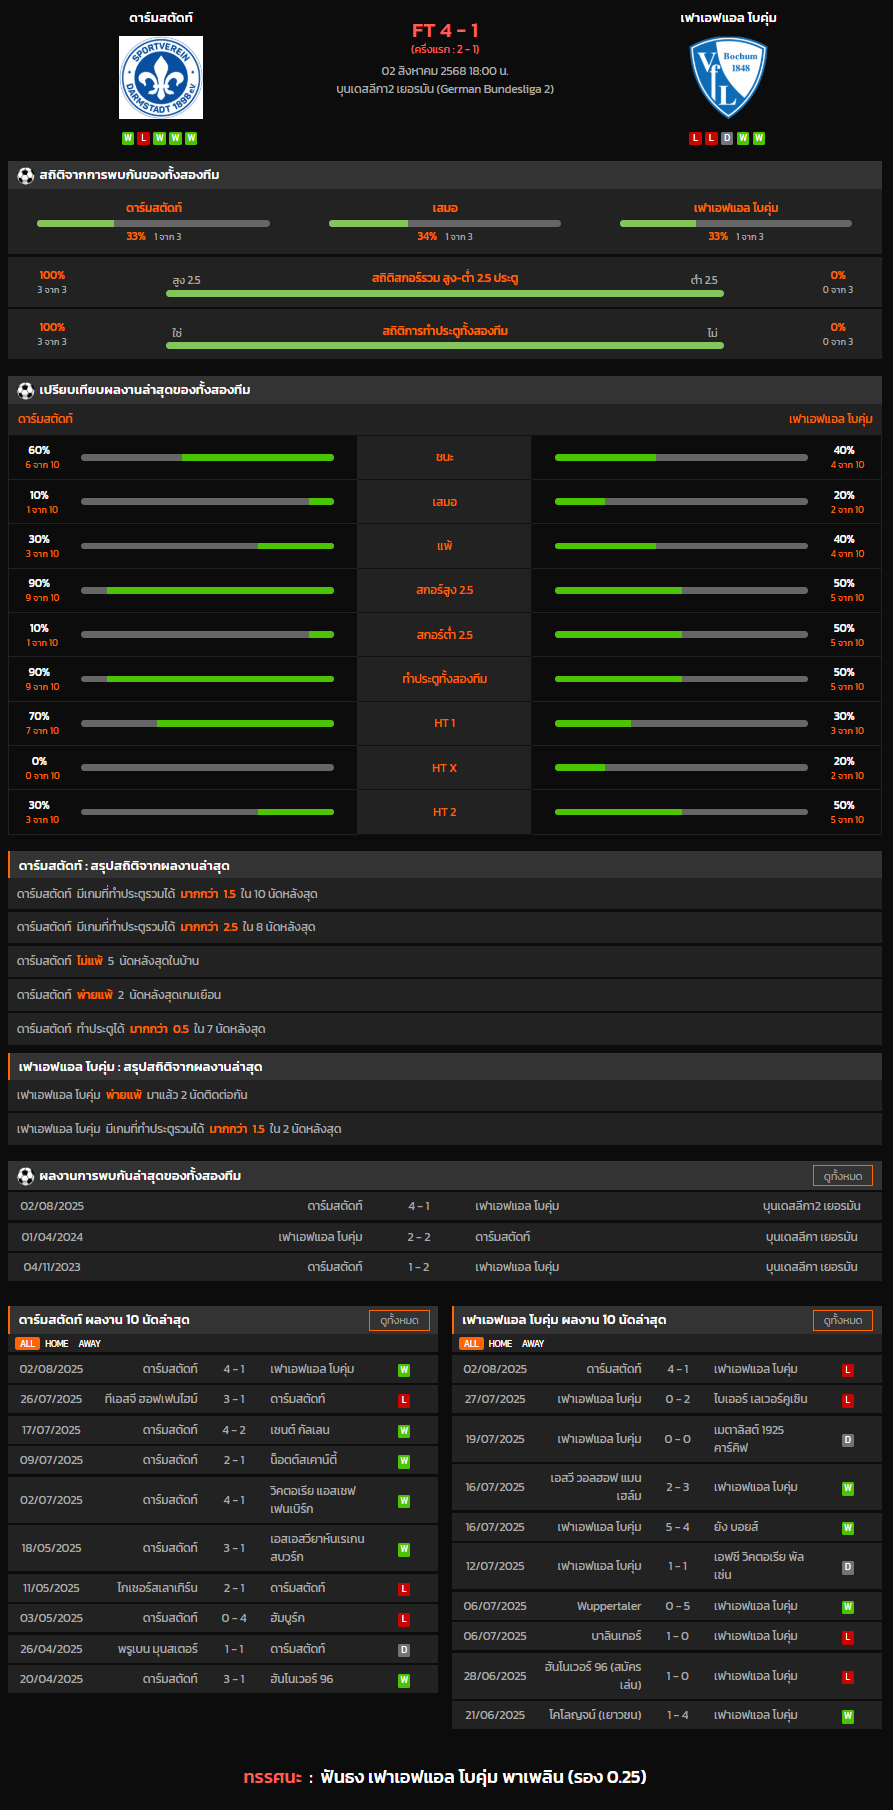The width and height of the screenshot is (893, 1810).
Task: Click the 90% over 2.5 value for Darmstadt
Action: (39, 583)
